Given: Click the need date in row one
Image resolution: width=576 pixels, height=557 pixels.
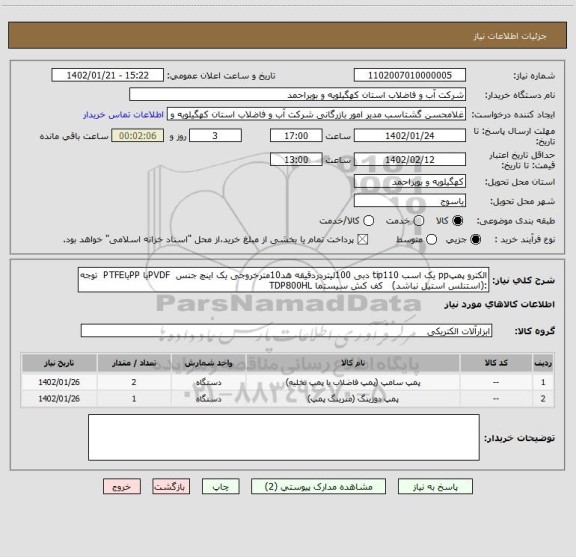Looking at the screenshot, I should click(x=59, y=382).
